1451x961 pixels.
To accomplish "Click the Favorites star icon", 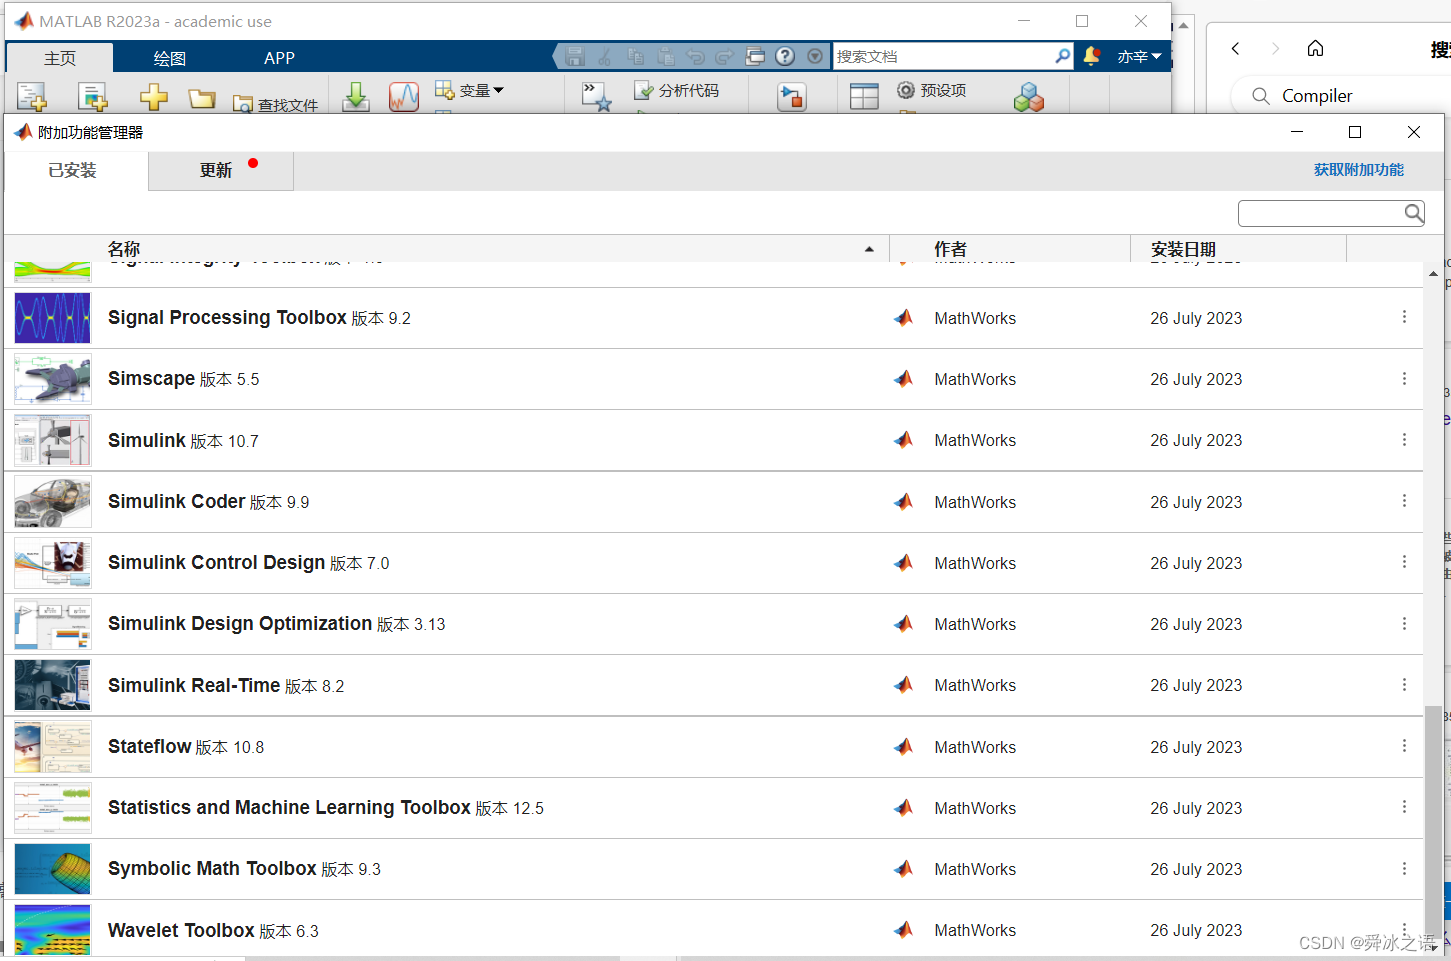I will pyautogui.click(x=597, y=97).
